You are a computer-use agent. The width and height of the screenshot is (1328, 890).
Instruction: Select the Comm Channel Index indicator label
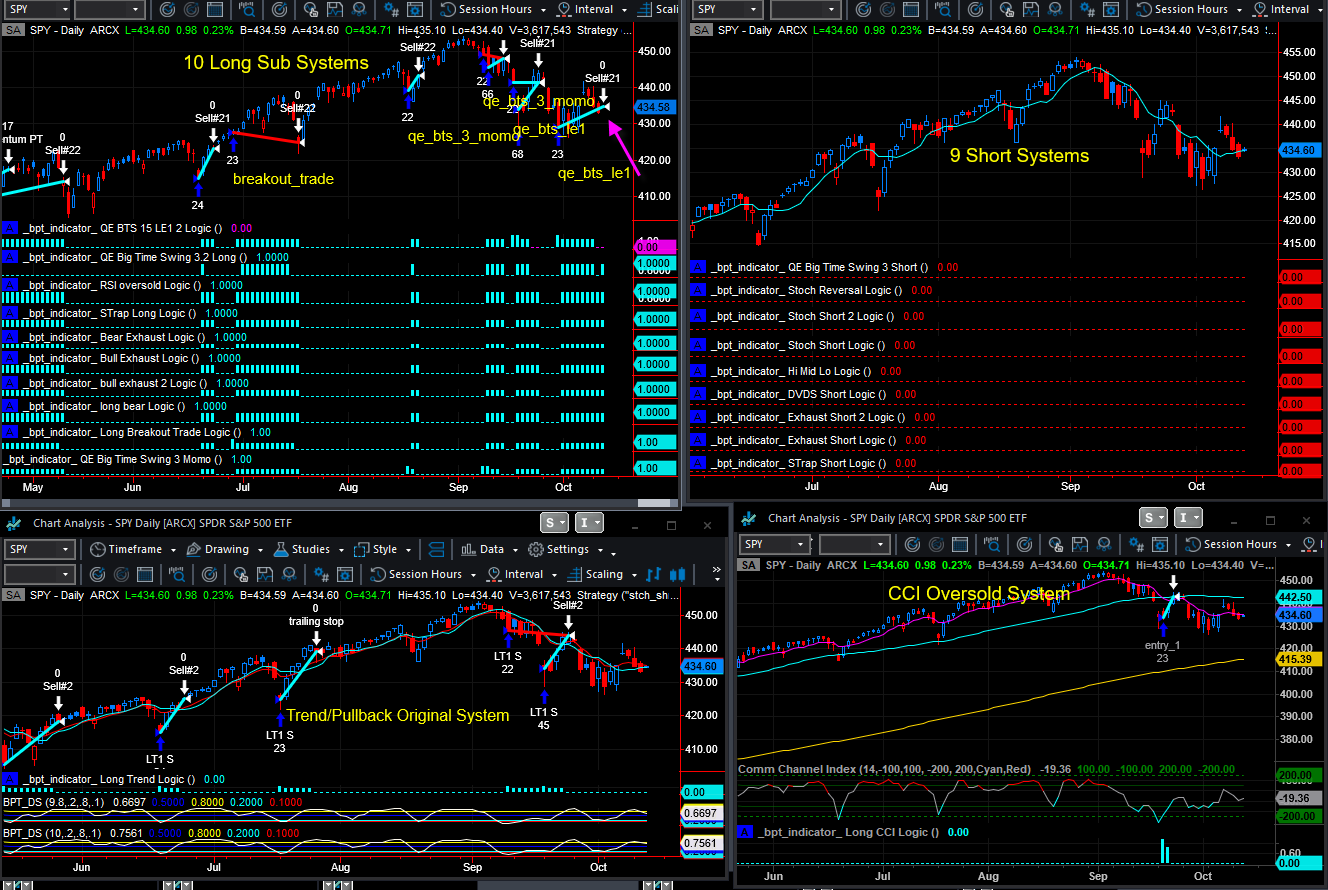click(884, 769)
